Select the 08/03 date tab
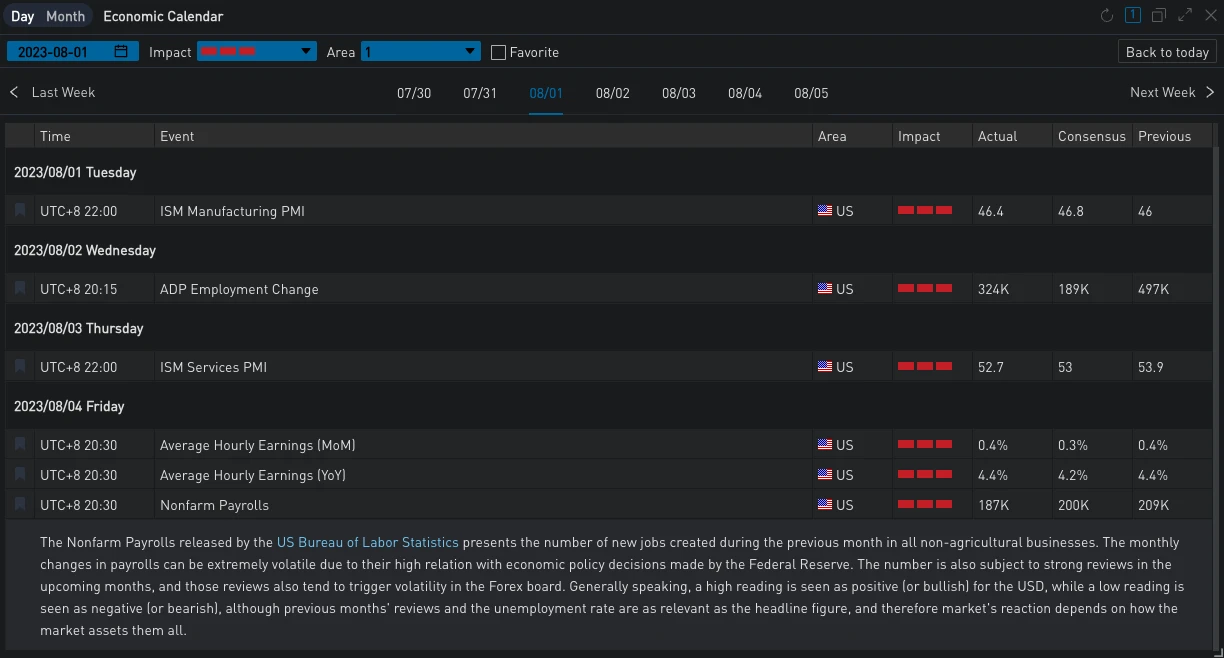Screen dimensions: 1224x658 (678, 93)
